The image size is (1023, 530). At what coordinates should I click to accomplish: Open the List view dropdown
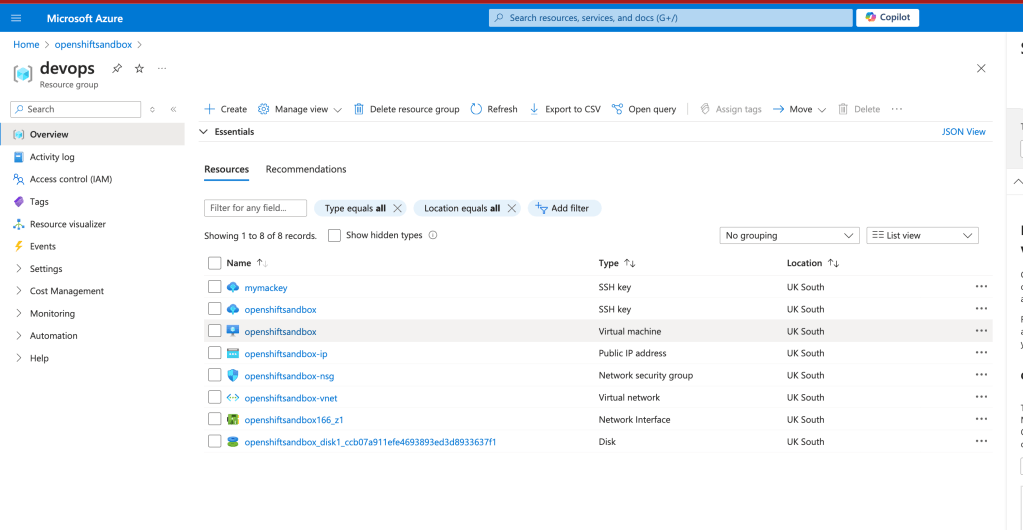point(923,236)
